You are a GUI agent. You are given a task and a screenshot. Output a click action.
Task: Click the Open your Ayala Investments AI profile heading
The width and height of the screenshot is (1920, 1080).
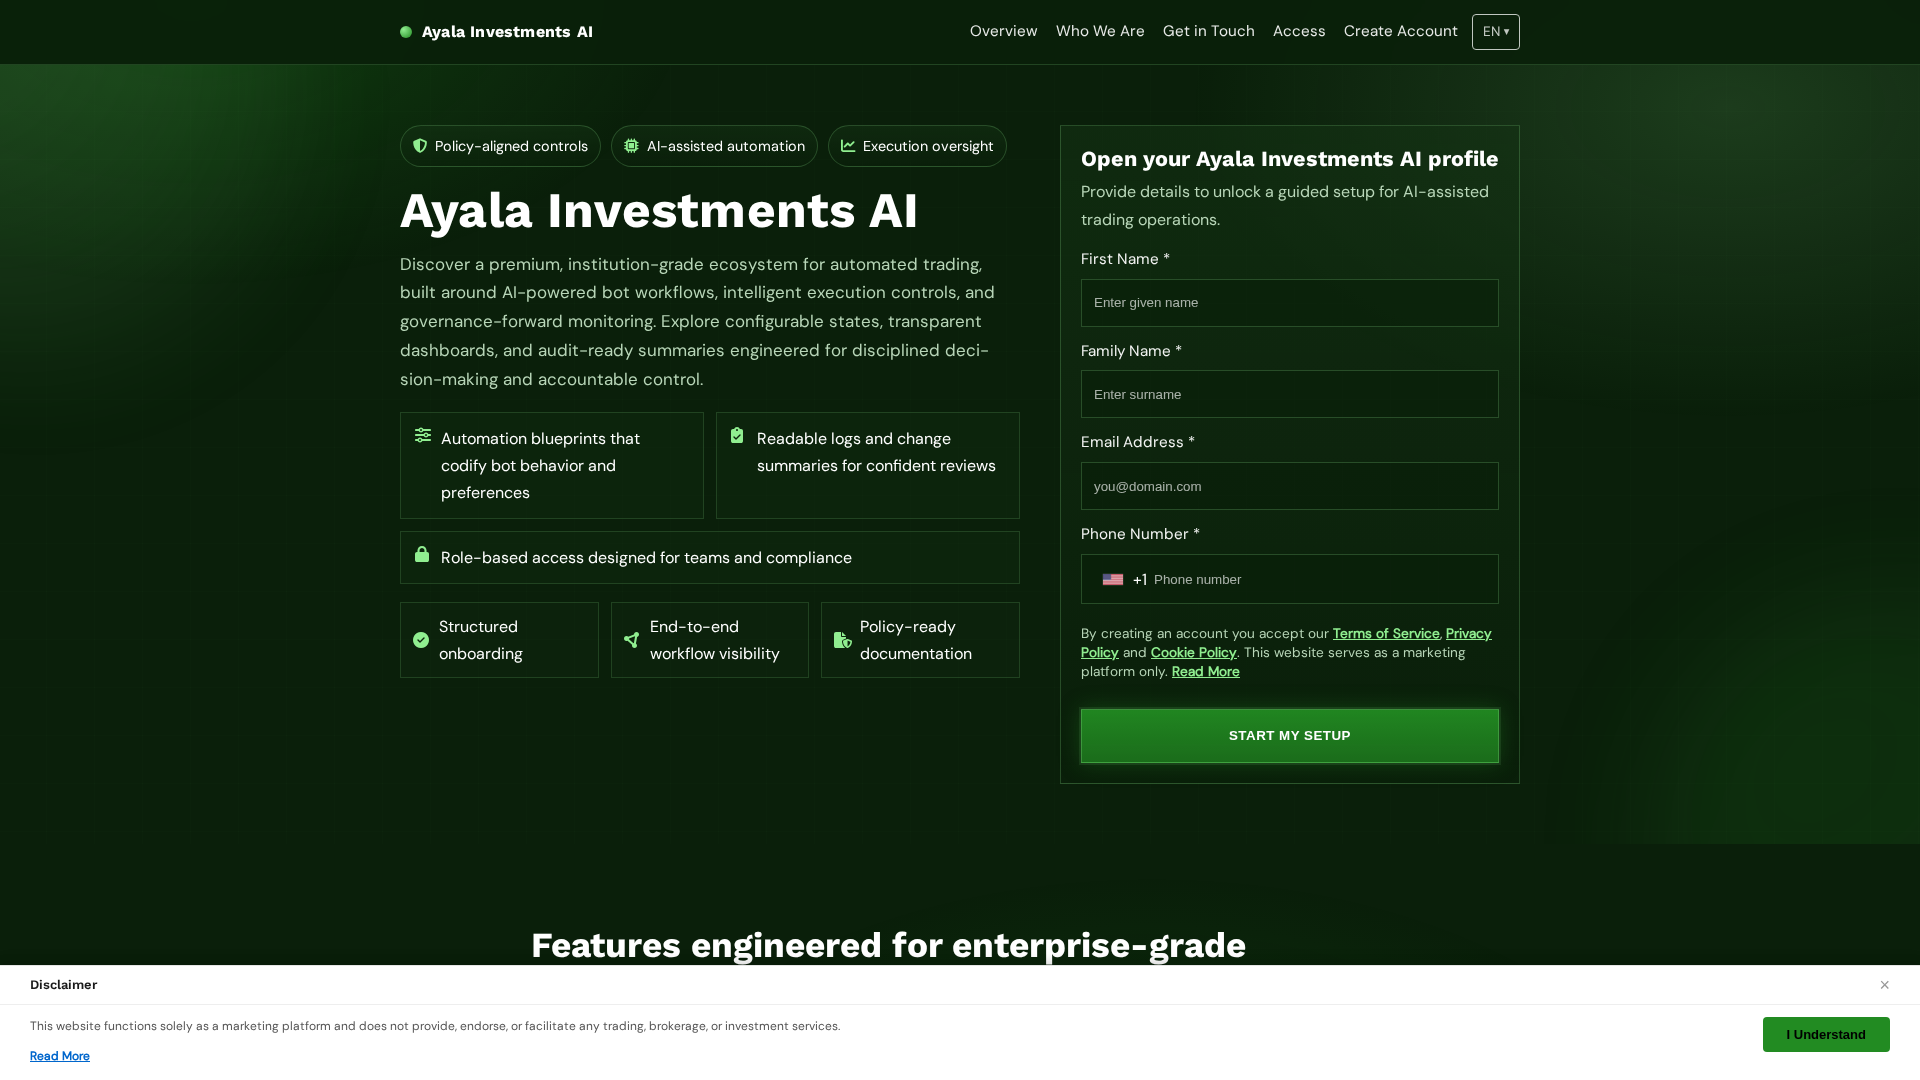pos(1289,159)
